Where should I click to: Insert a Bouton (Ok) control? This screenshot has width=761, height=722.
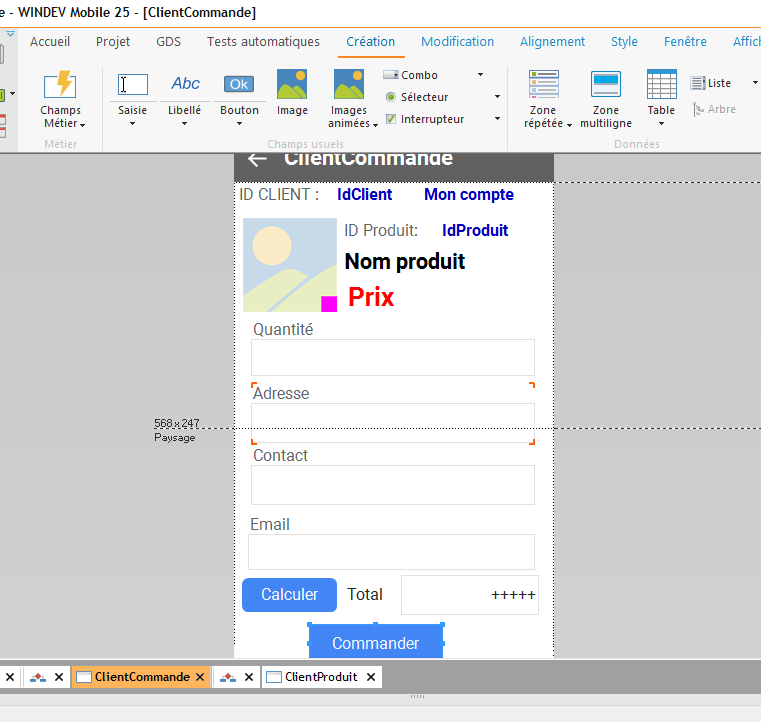tap(239, 85)
